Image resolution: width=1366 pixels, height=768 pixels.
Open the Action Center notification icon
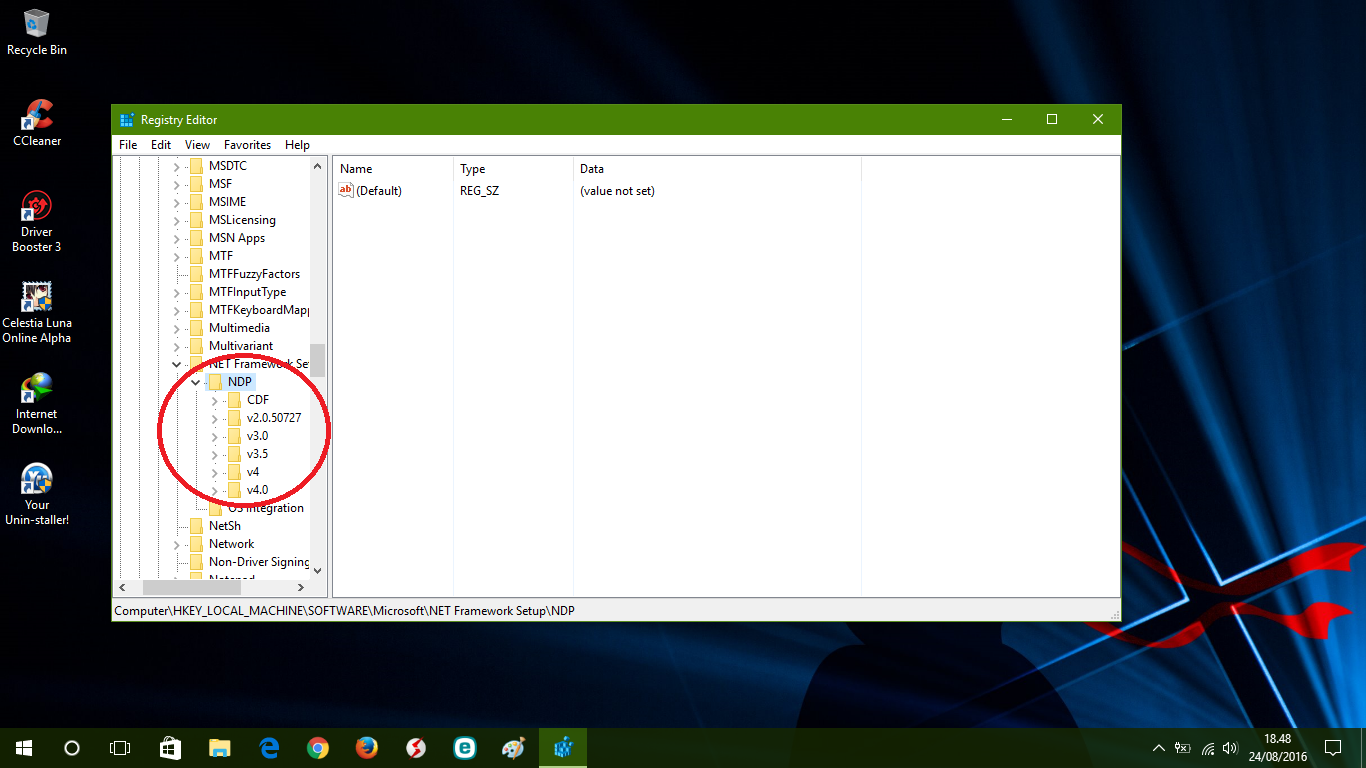coord(1333,747)
